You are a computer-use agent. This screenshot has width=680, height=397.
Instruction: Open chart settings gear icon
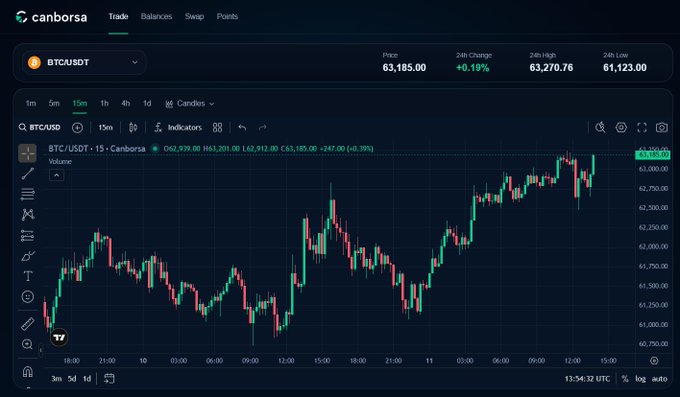(x=621, y=128)
